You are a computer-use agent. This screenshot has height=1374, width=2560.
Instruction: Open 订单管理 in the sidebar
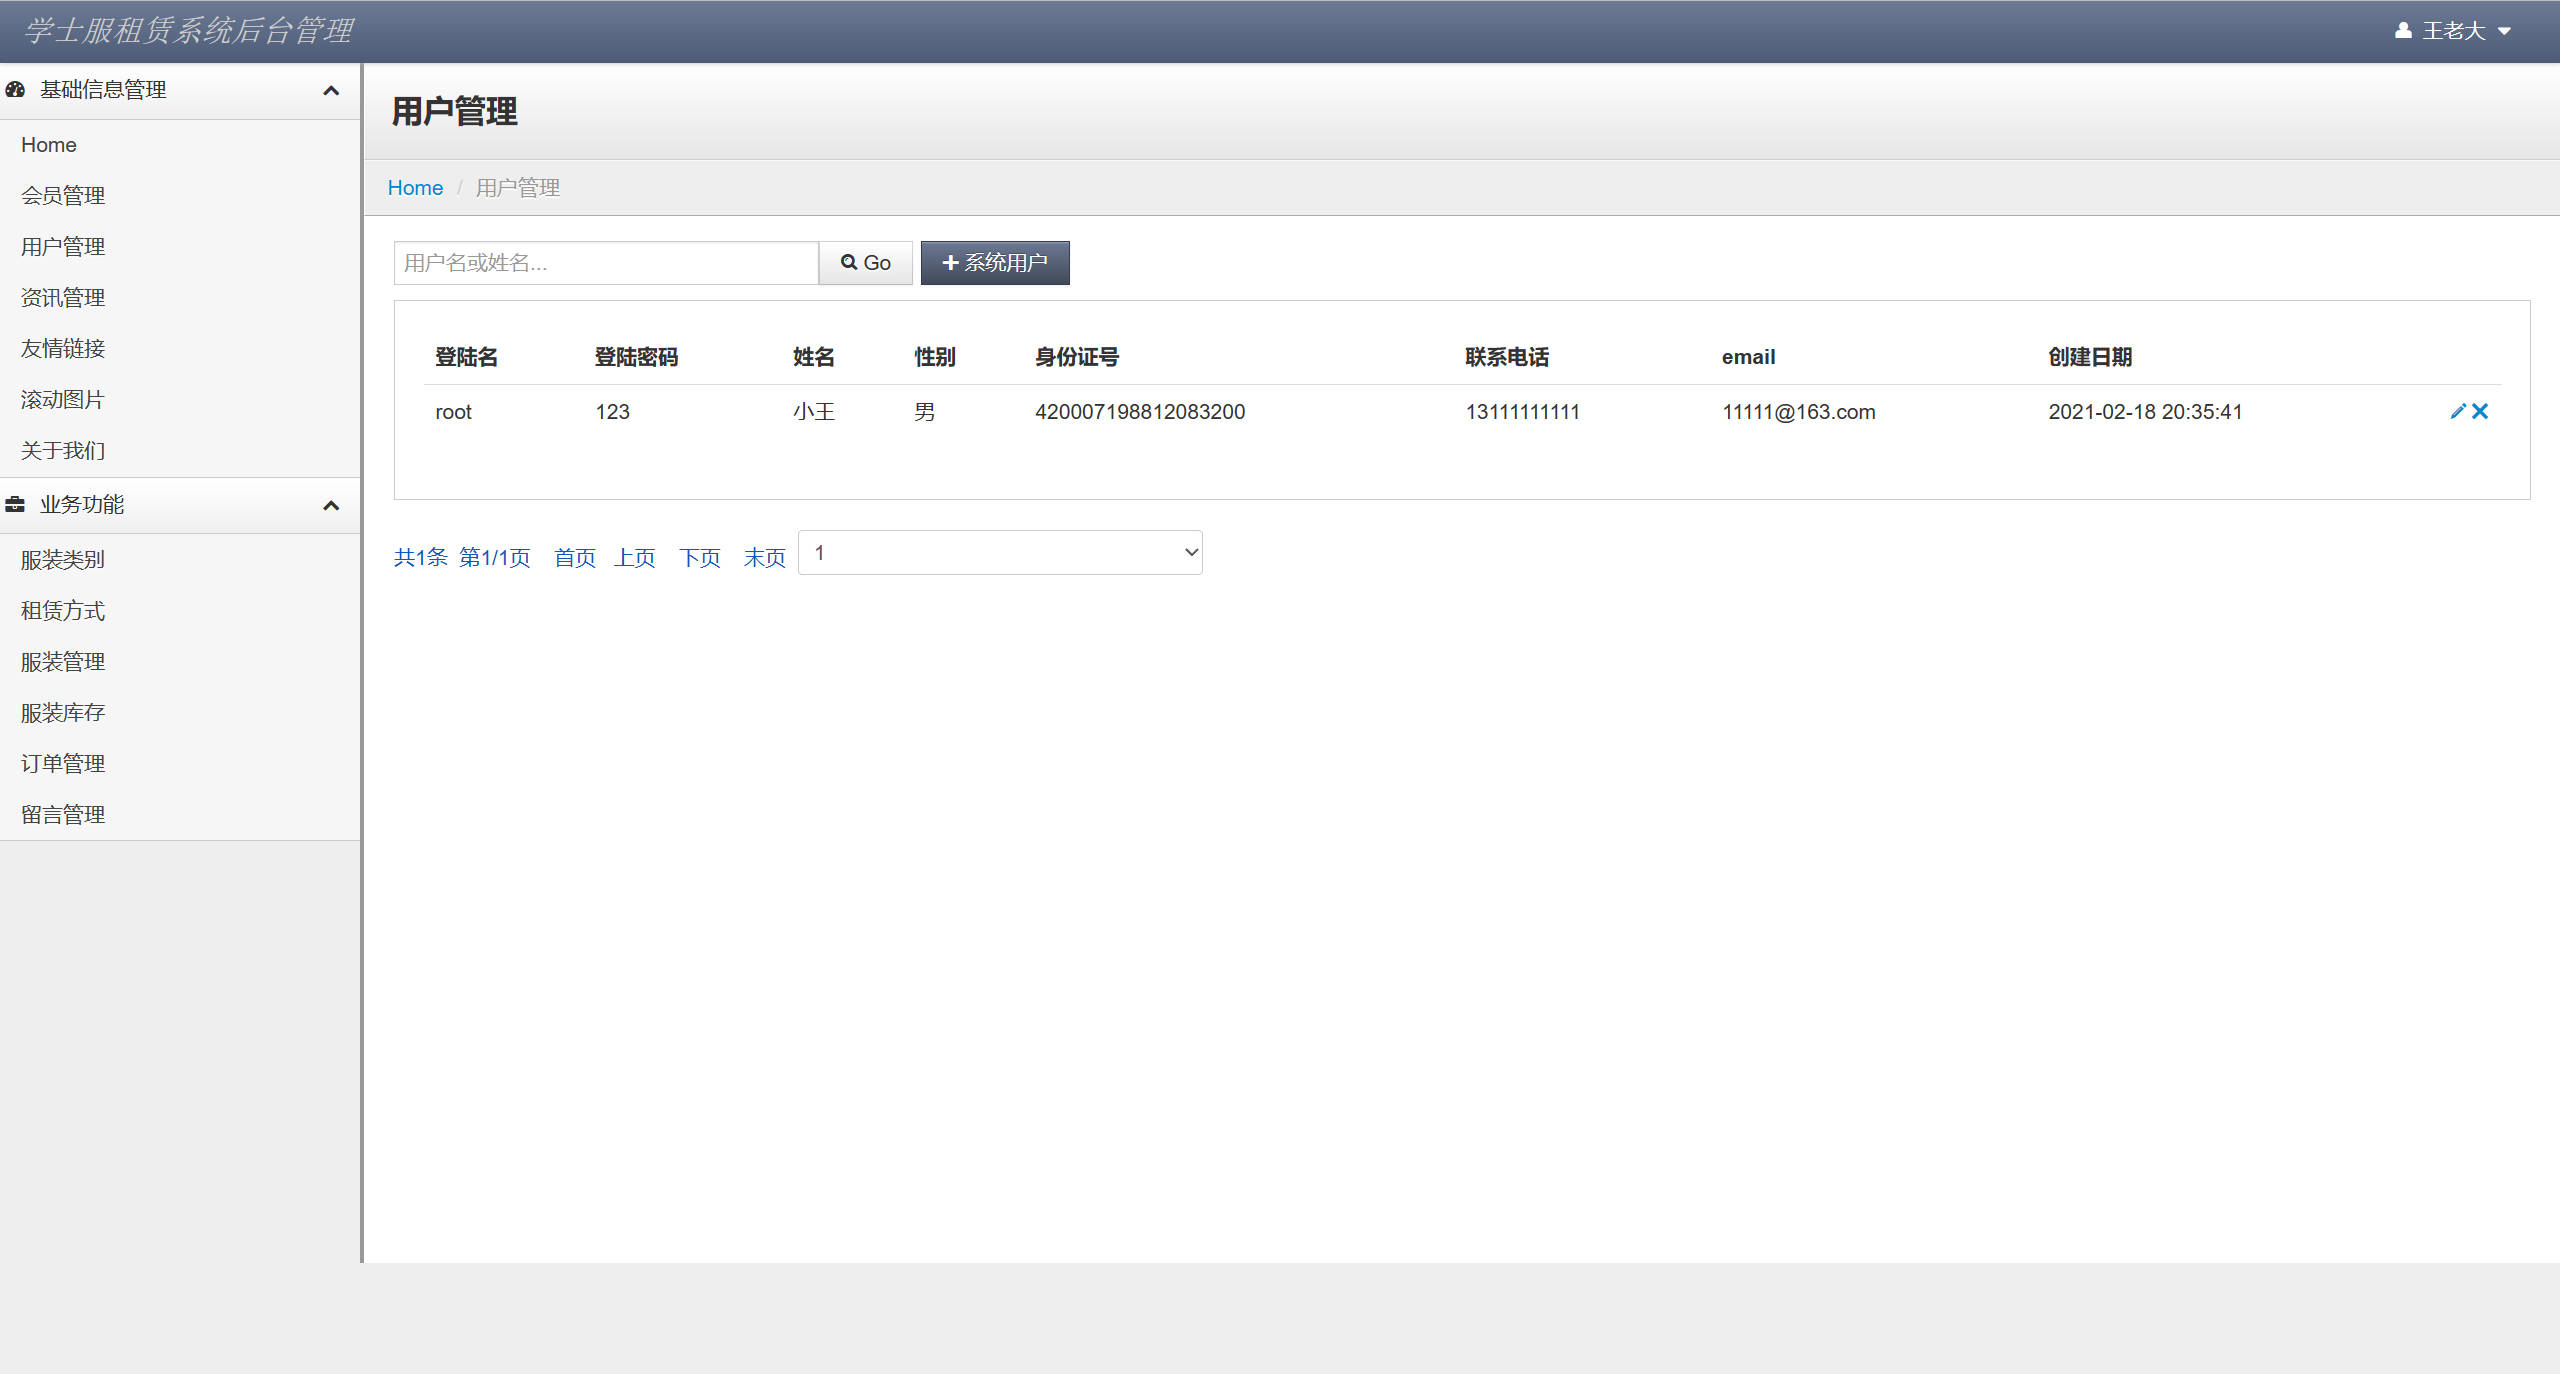click(63, 764)
